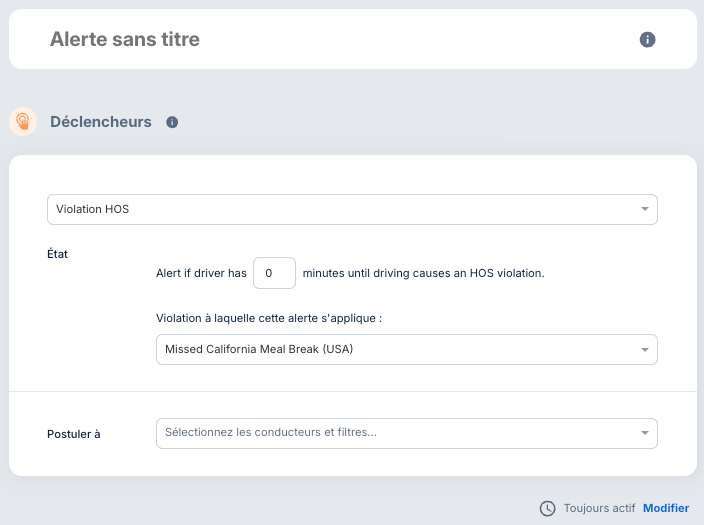Click the Toujours actif schedule text
704x525 pixels.
click(x=599, y=508)
